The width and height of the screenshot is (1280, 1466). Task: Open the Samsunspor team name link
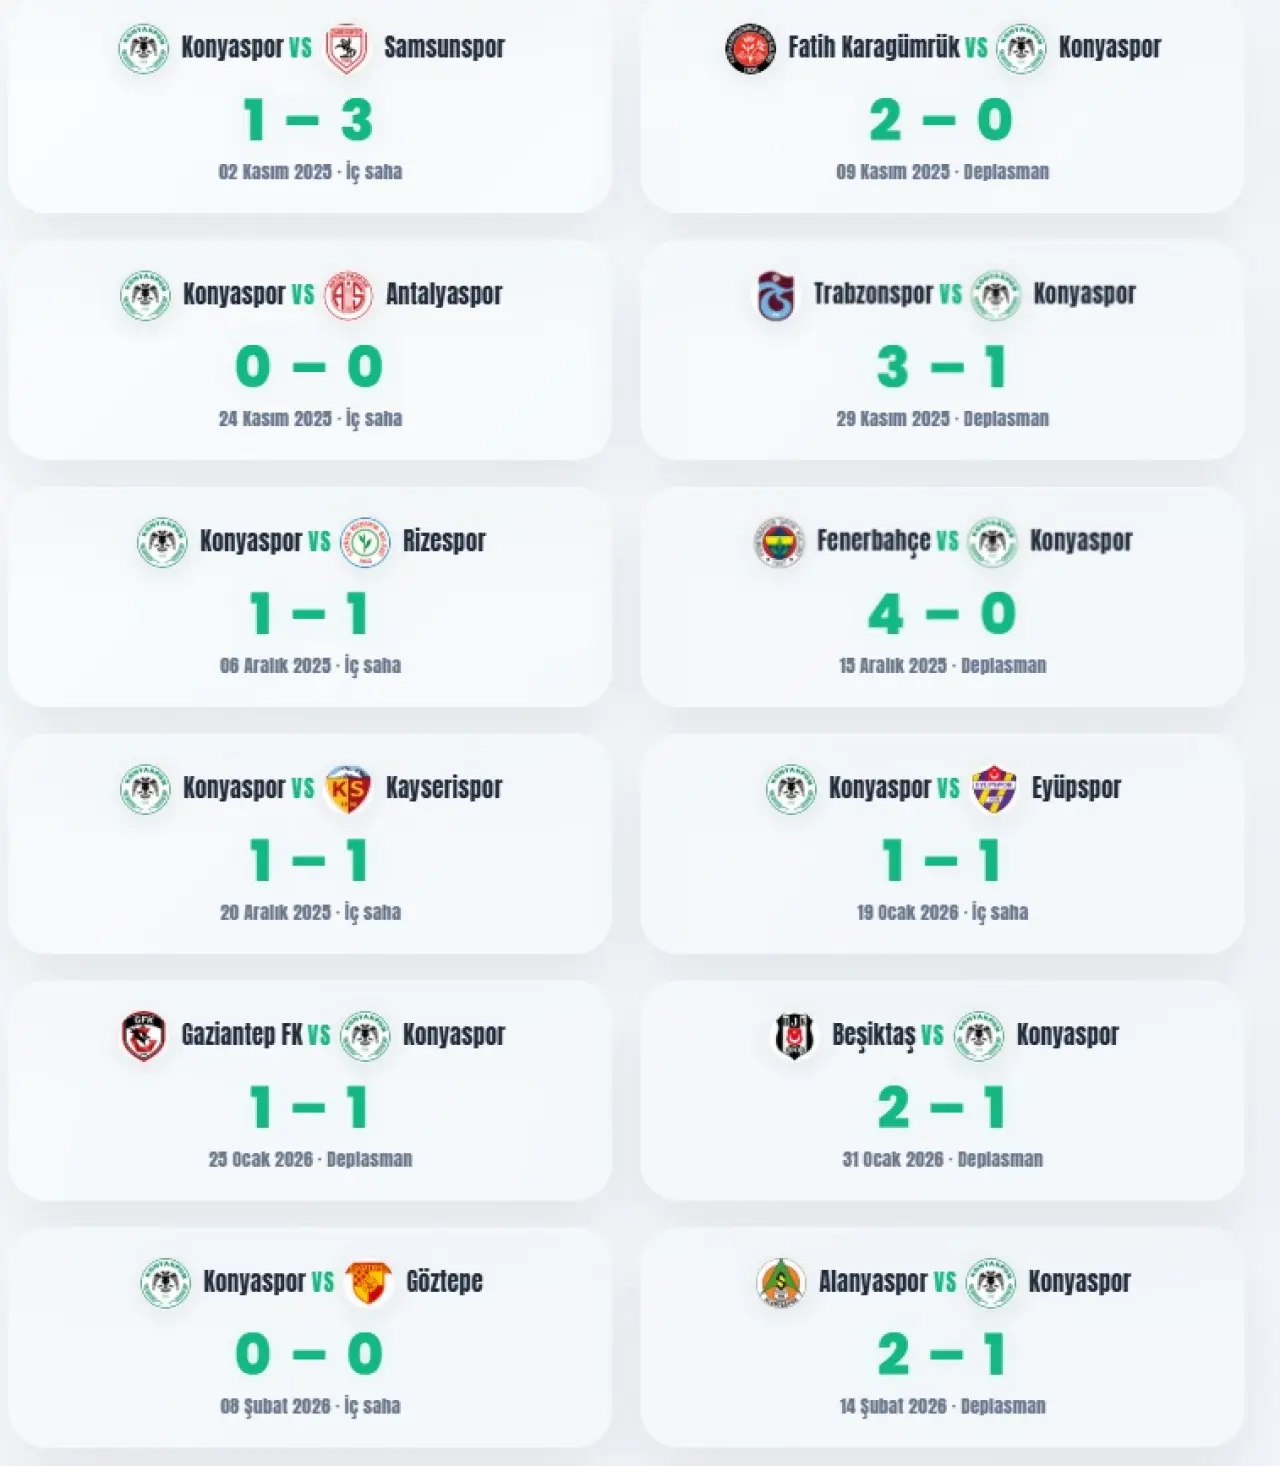(444, 48)
